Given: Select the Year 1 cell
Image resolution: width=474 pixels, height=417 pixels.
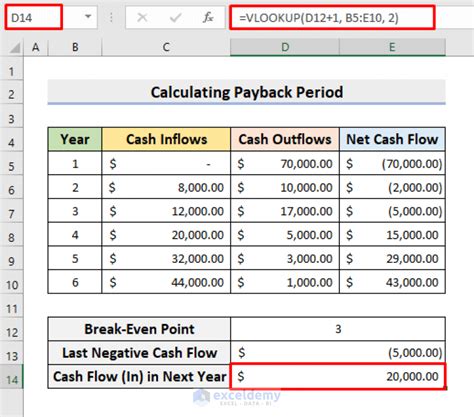Looking at the screenshot, I should click(x=75, y=164).
